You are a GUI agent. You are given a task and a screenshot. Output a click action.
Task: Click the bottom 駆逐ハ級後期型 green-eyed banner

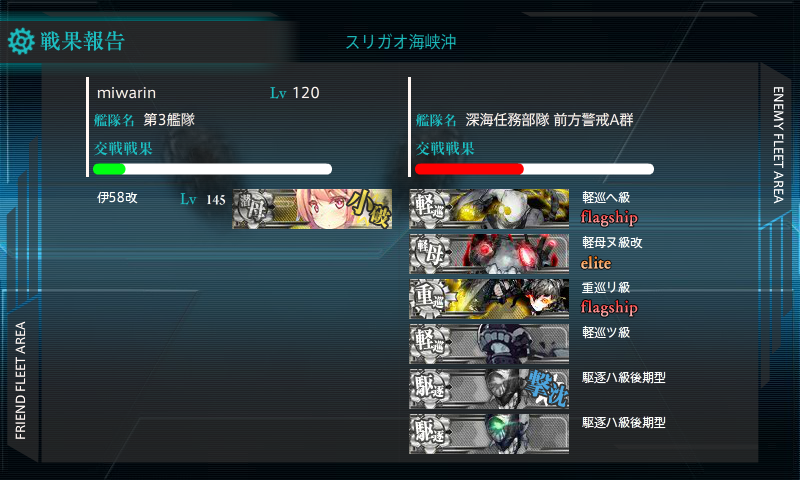point(489,434)
